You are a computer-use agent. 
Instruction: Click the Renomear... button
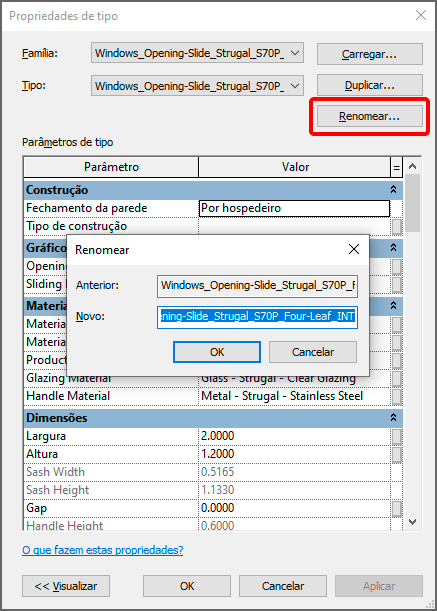pos(370,116)
